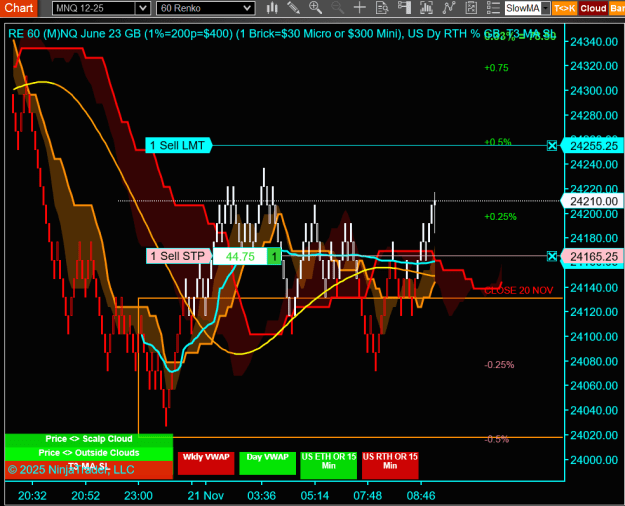Image resolution: width=625 pixels, height=506 pixels.
Task: Select the drawing tools pencil icon
Action: pos(293,8)
